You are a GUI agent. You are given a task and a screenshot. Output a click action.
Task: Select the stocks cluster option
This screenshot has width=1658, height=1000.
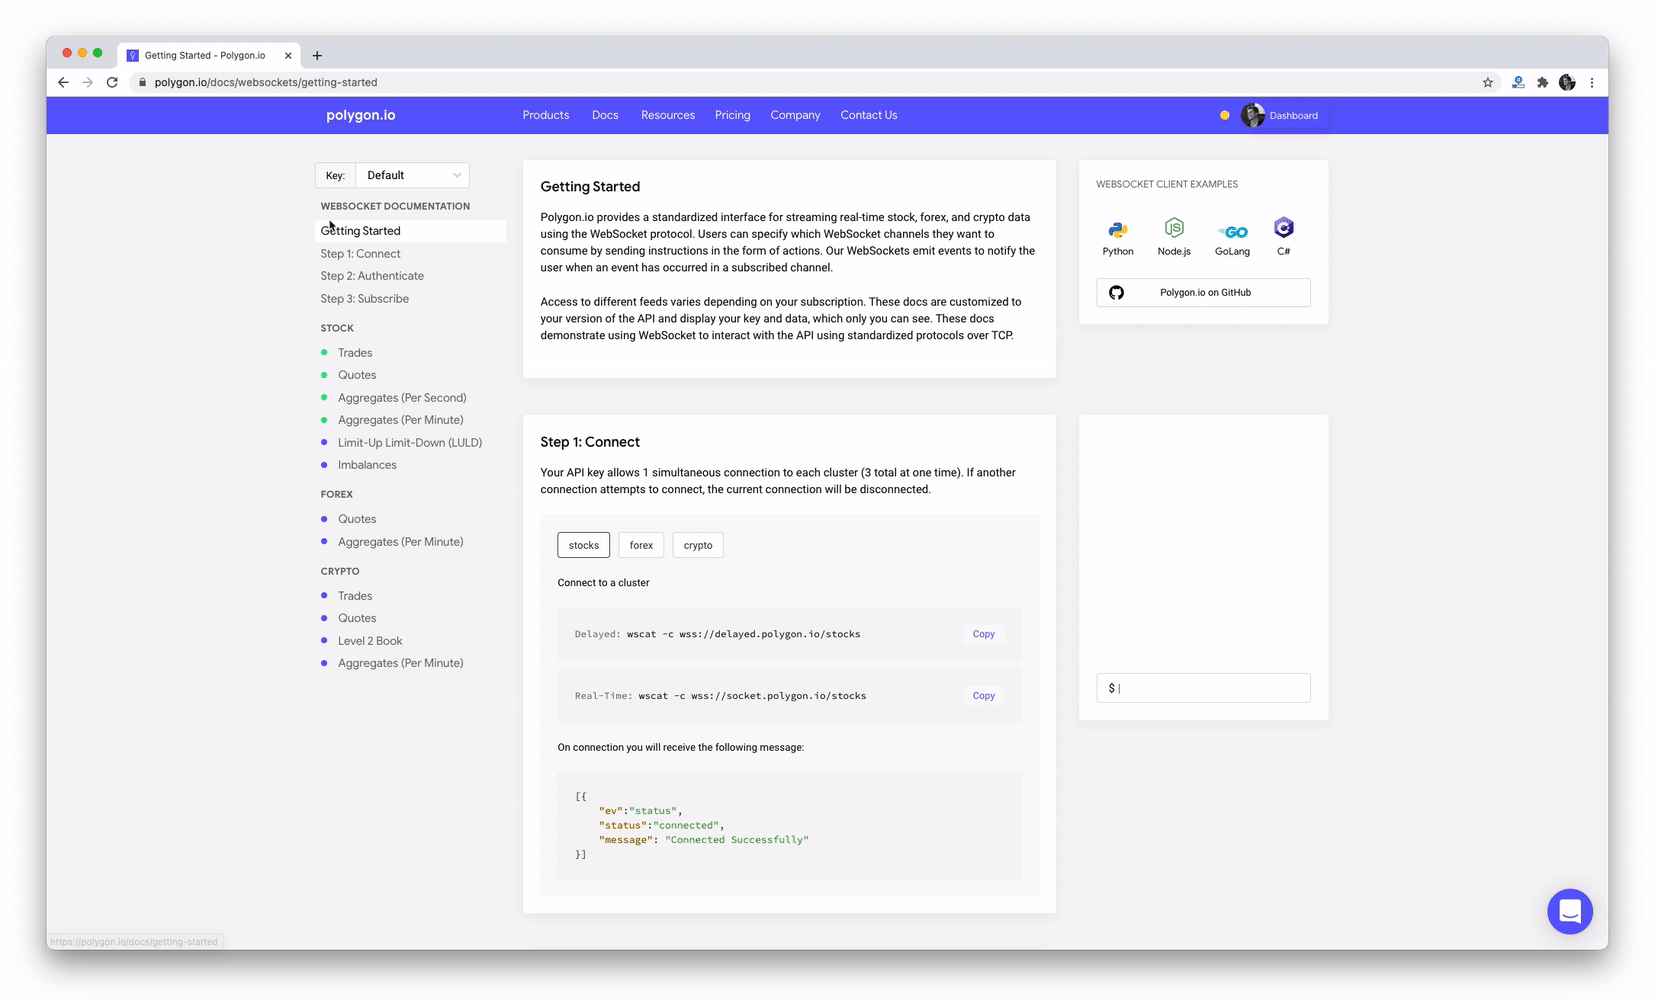point(583,545)
